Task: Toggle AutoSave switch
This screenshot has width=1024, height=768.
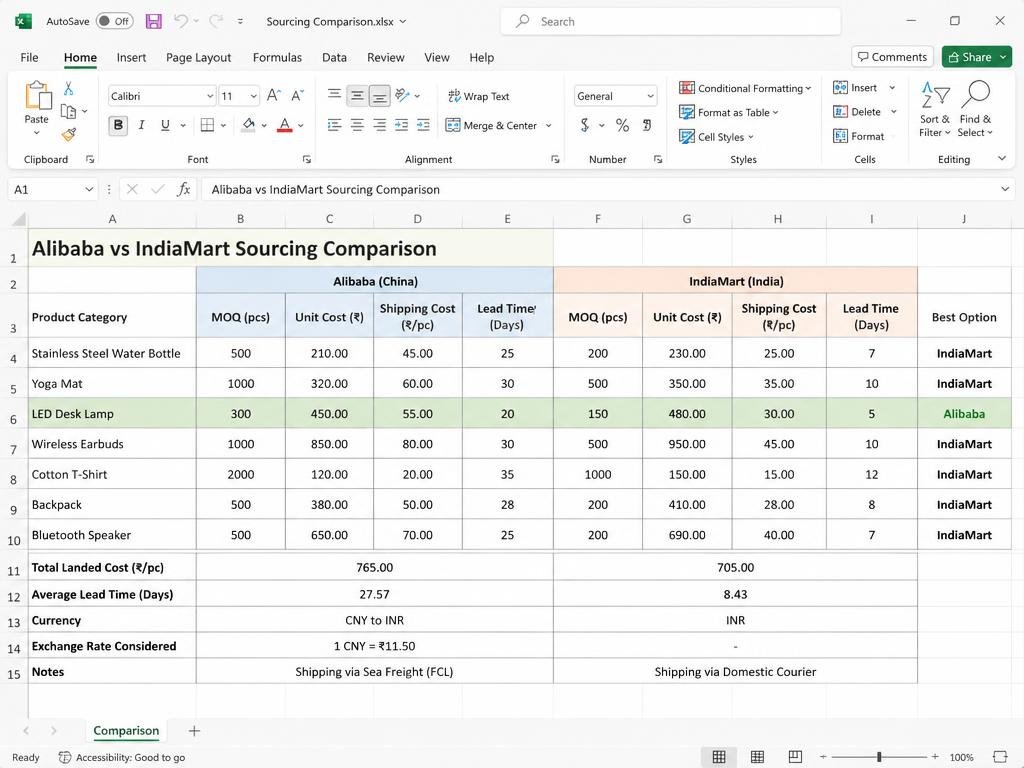Action: tap(115, 21)
